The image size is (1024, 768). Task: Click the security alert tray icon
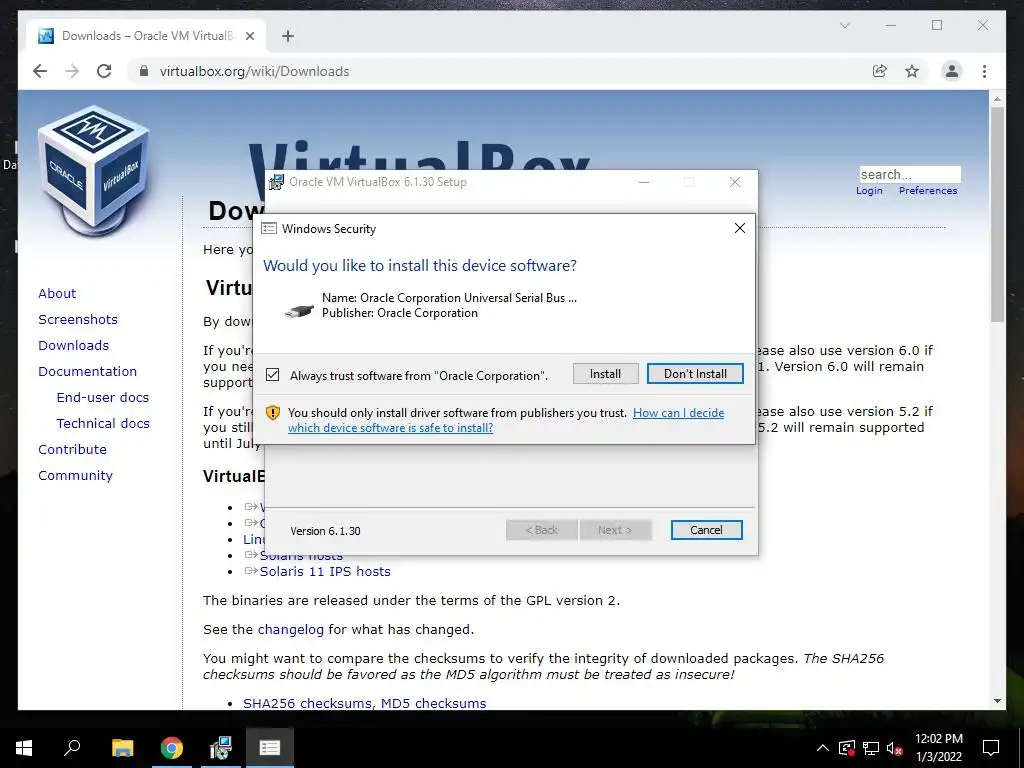(x=847, y=748)
